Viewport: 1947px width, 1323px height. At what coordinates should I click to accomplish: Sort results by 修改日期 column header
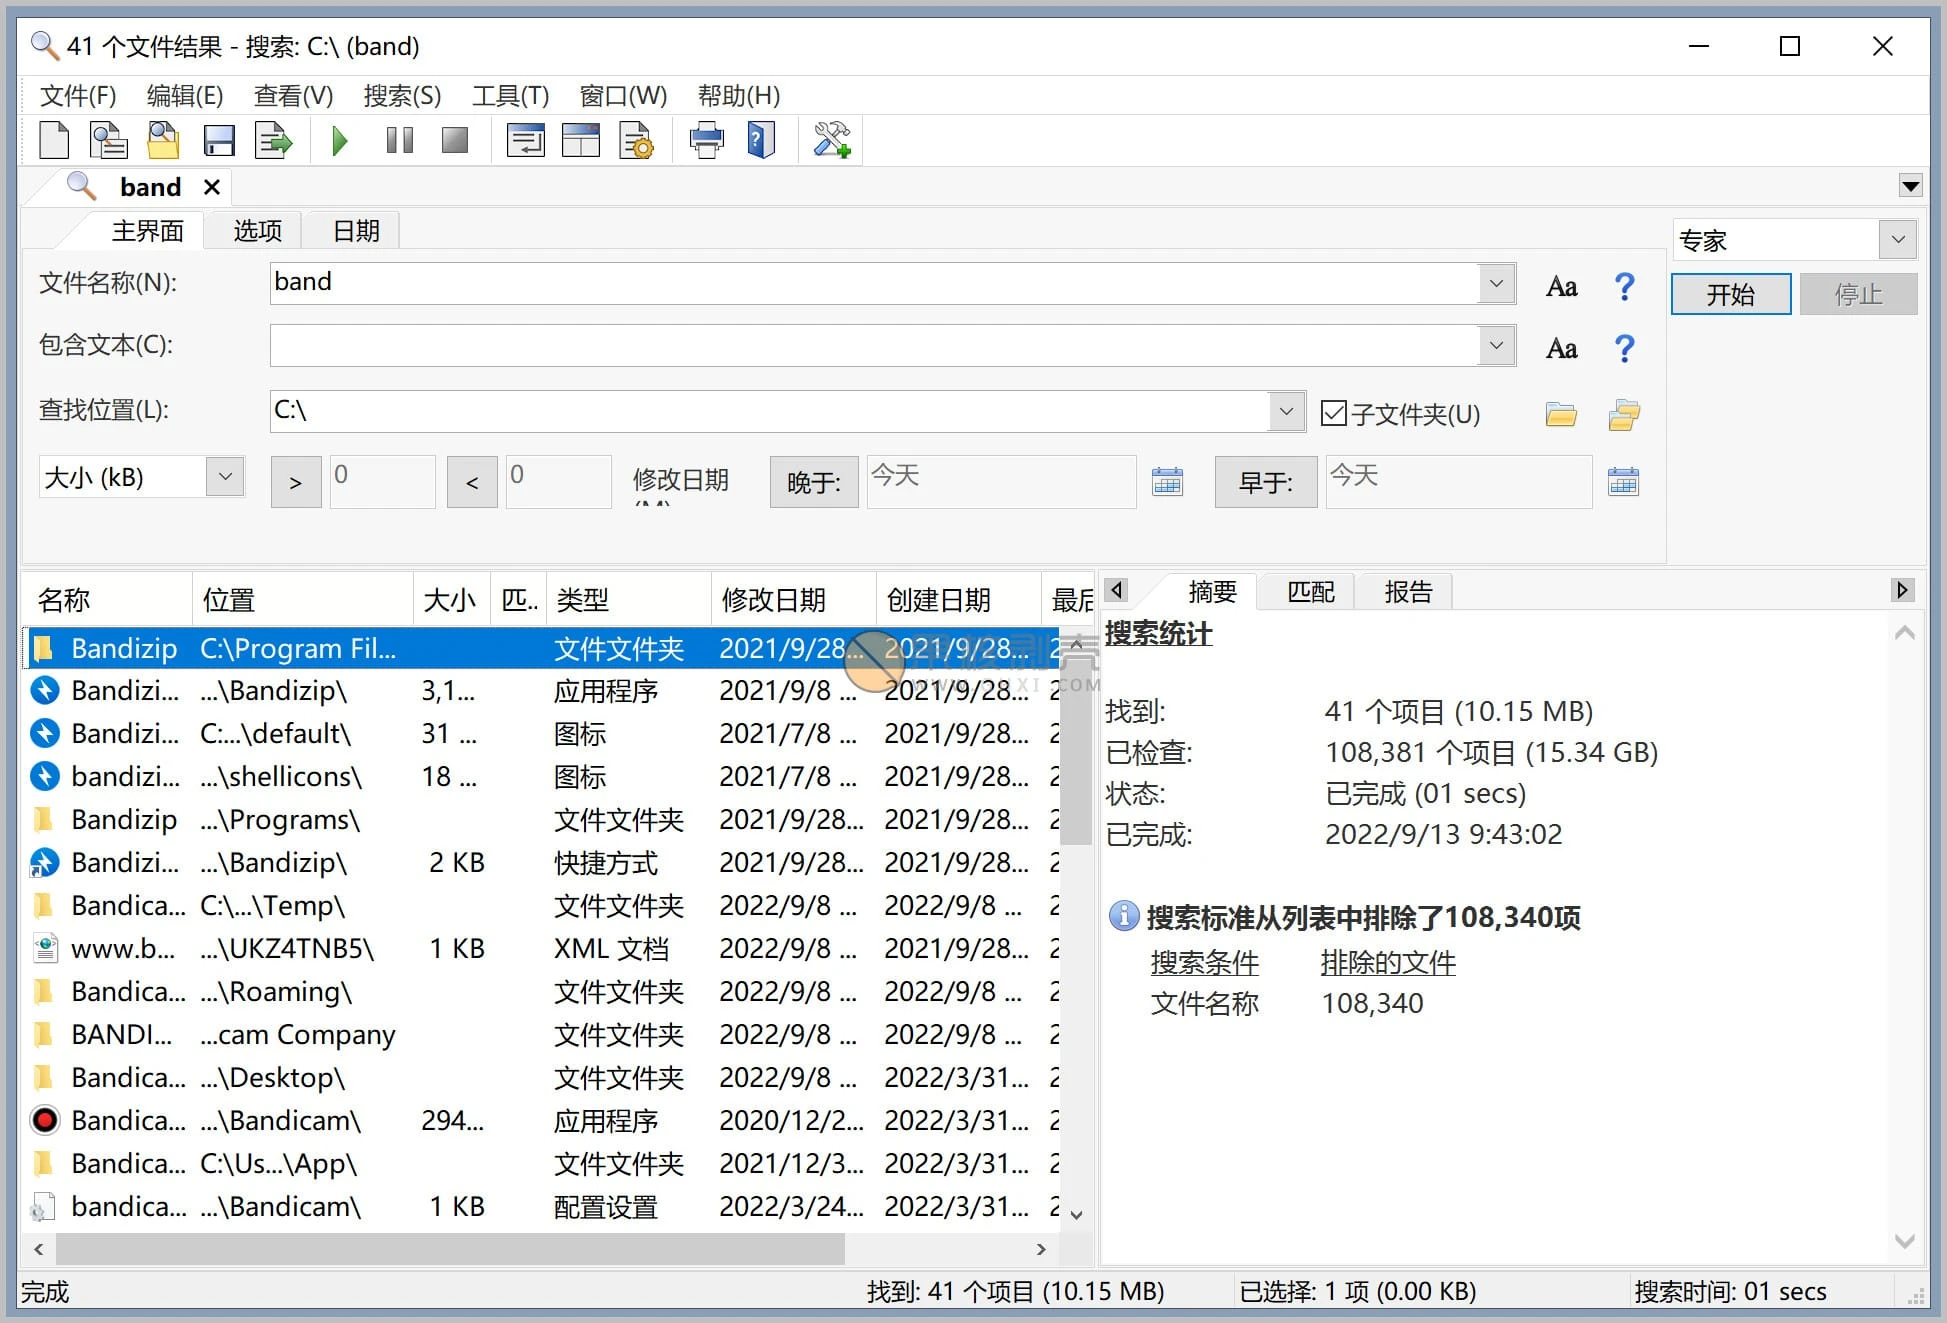click(x=793, y=600)
